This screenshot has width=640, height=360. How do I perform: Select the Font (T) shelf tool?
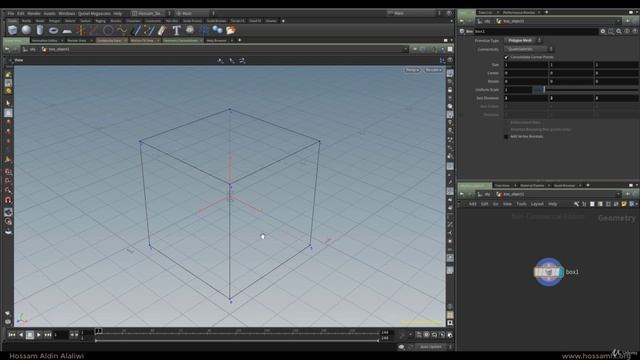coord(176,30)
